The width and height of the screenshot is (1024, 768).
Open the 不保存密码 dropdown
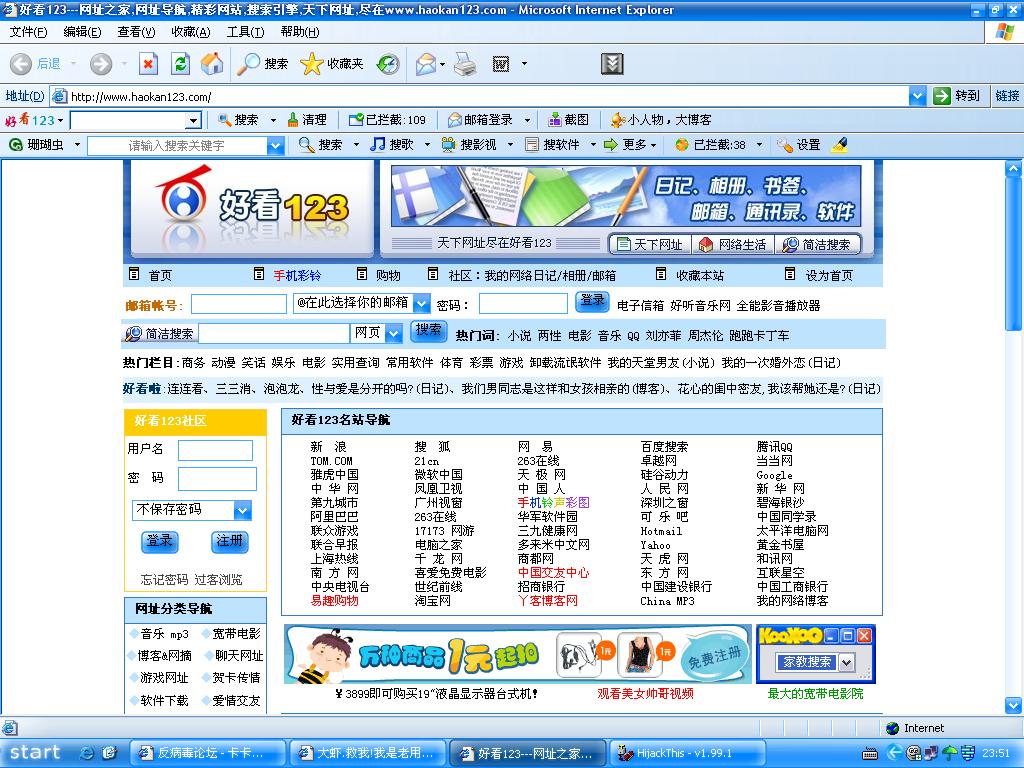click(x=242, y=510)
